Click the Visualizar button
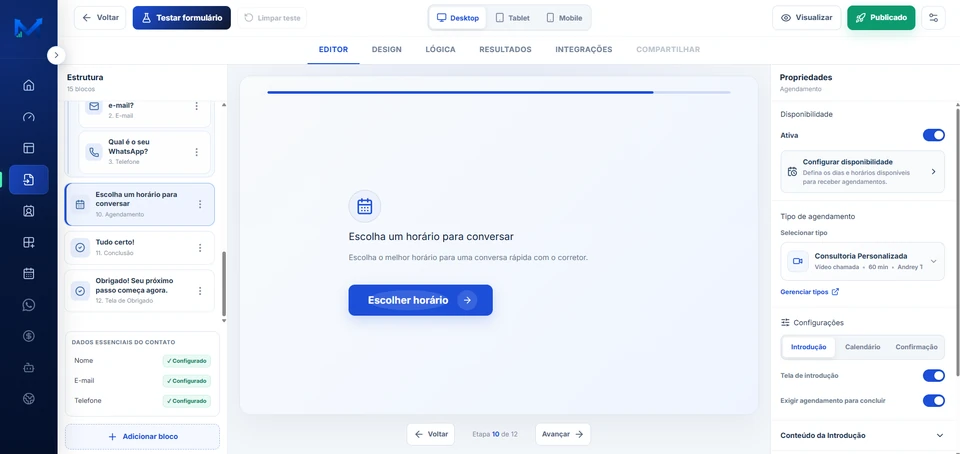This screenshot has width=960, height=454. [x=807, y=18]
